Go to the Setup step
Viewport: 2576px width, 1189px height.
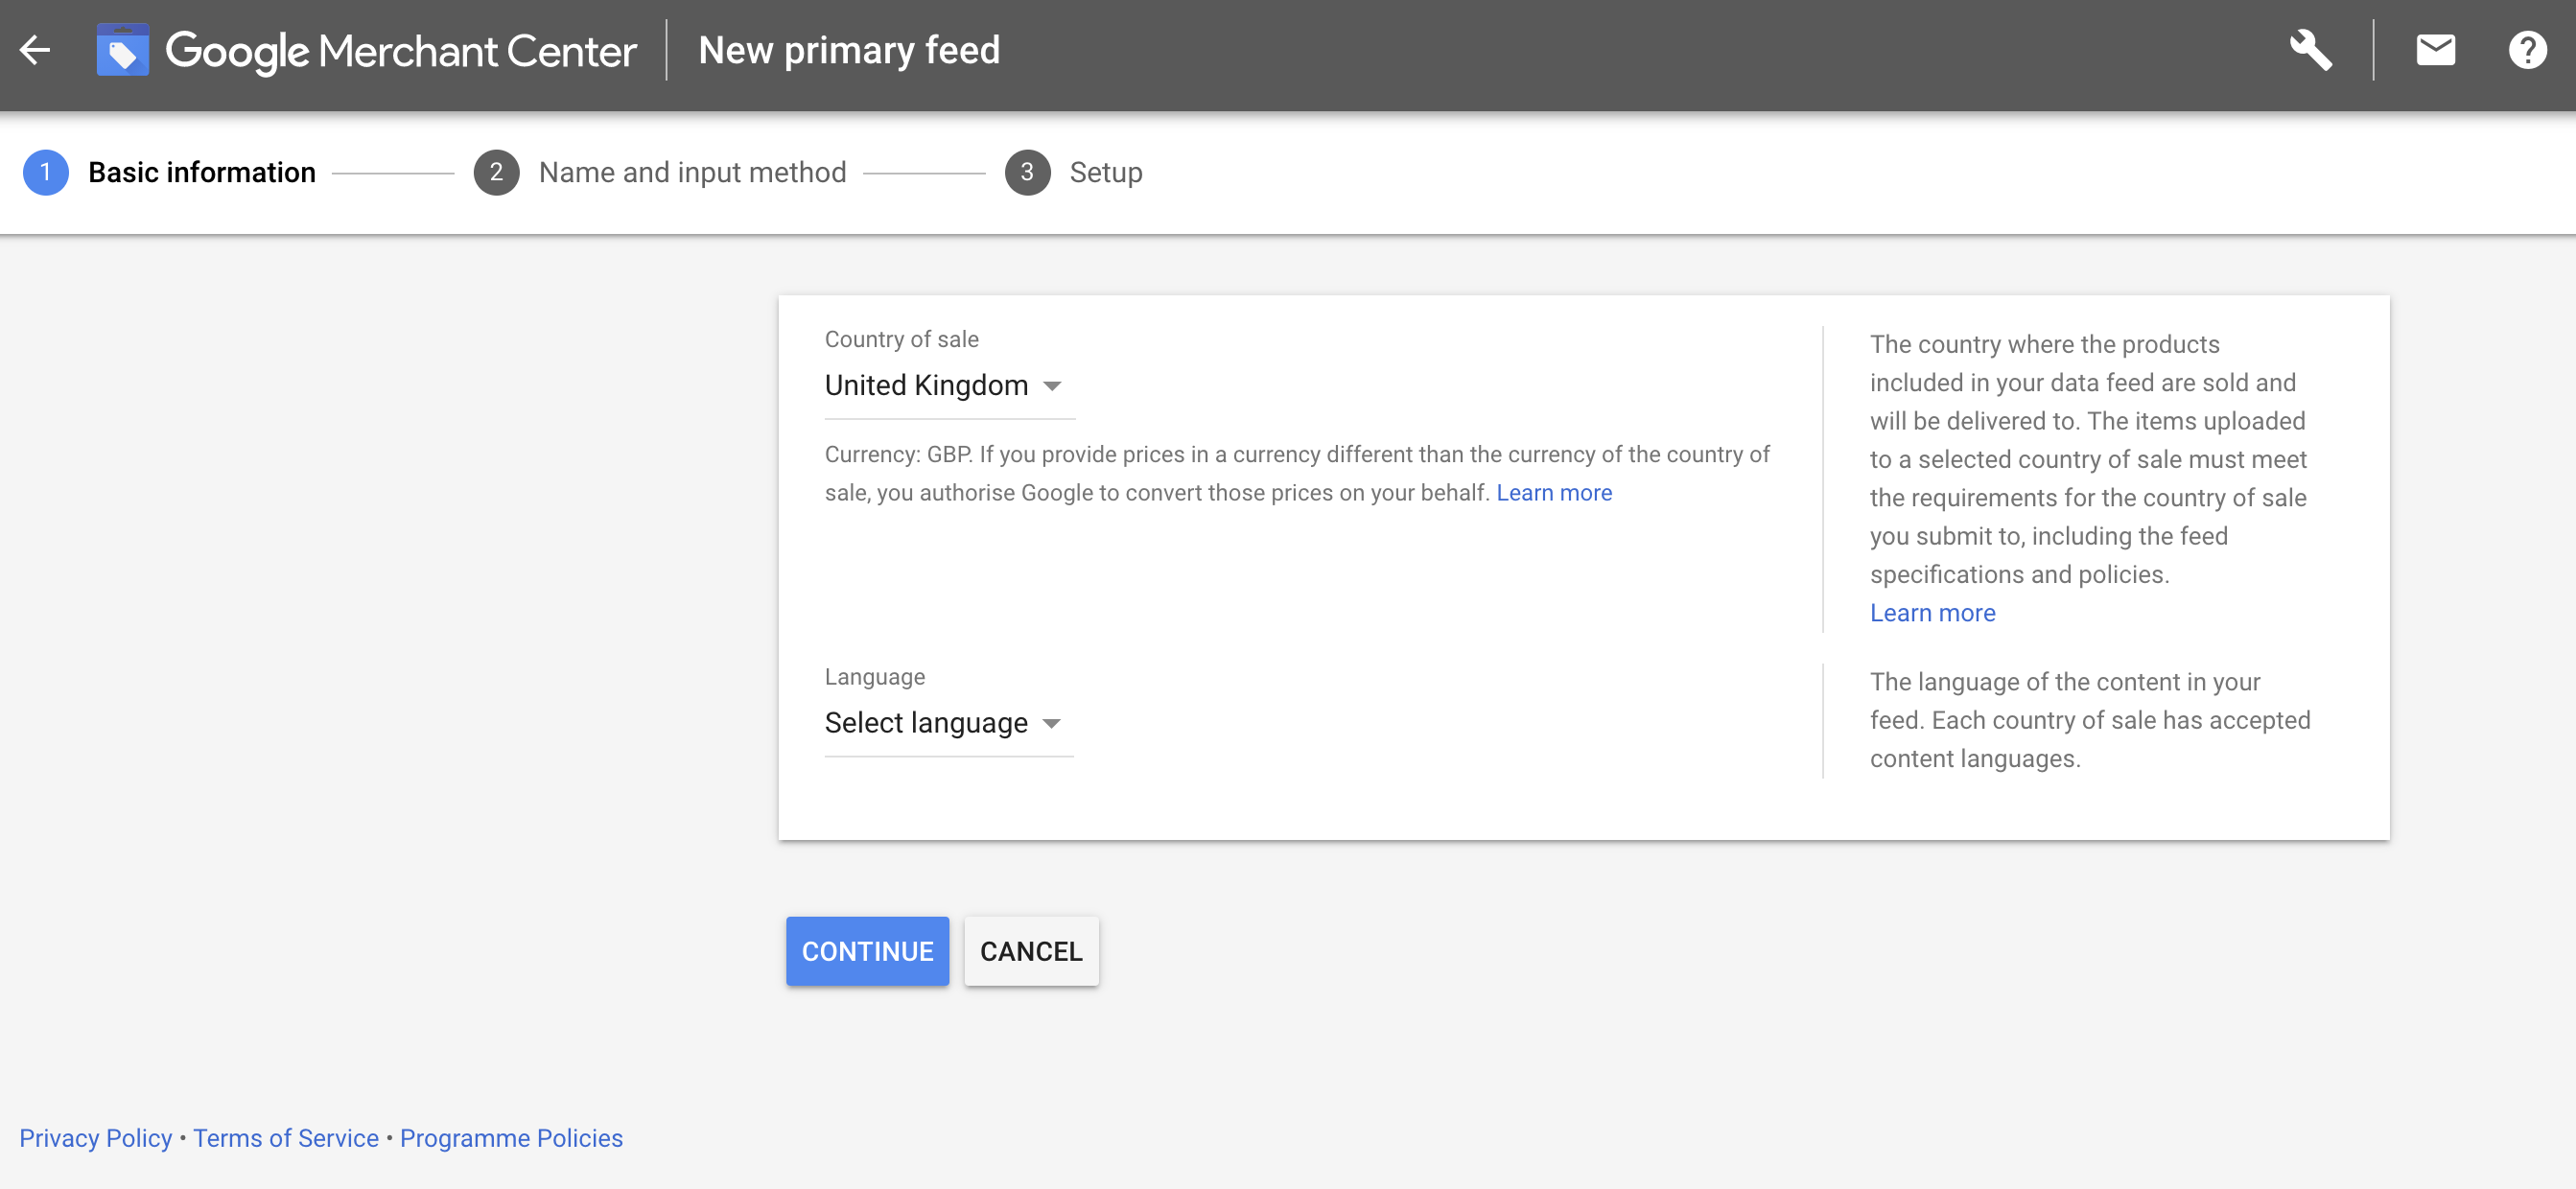(1105, 172)
